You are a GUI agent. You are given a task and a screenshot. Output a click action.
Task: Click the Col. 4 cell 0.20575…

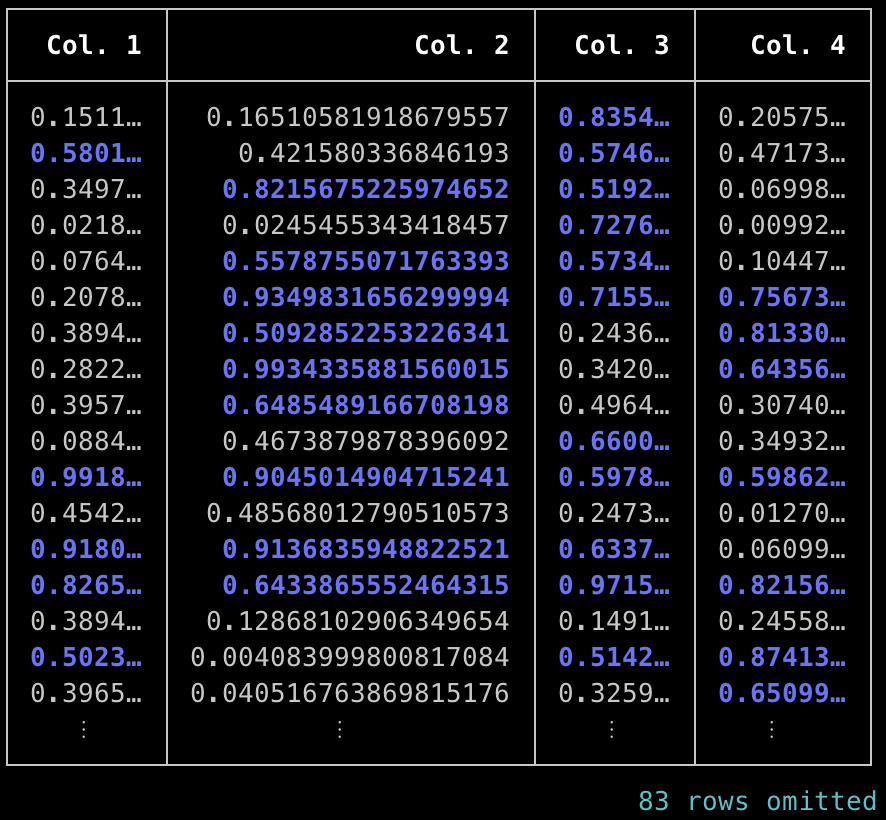click(x=782, y=118)
